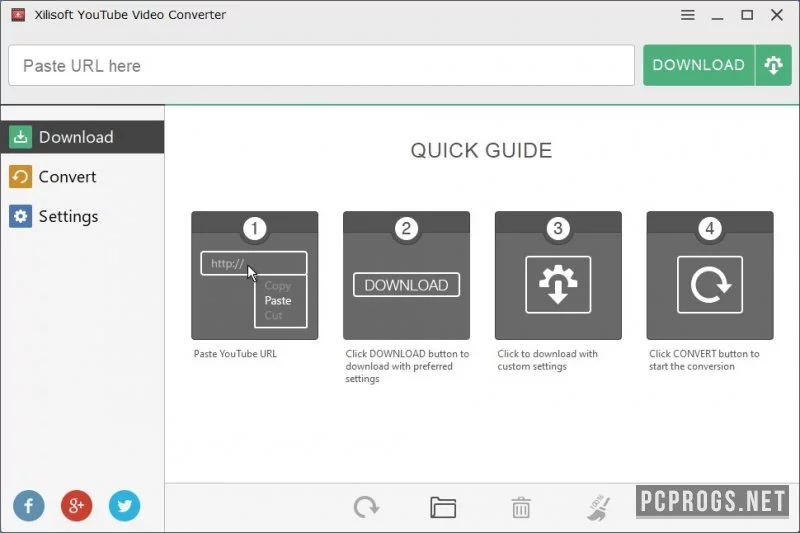This screenshot has width=800, height=533.
Task: Click the green Download sidebar icon
Action: pos(20,137)
